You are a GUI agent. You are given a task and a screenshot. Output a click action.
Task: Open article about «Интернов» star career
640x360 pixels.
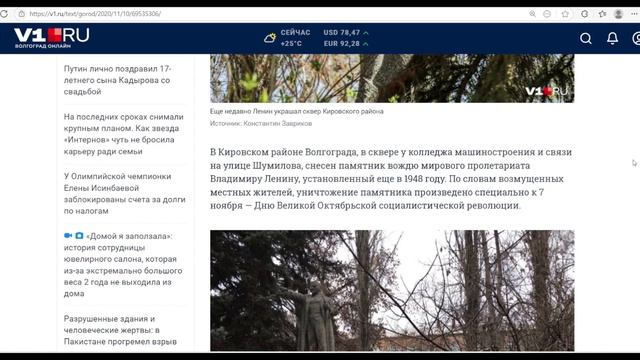pos(124,134)
